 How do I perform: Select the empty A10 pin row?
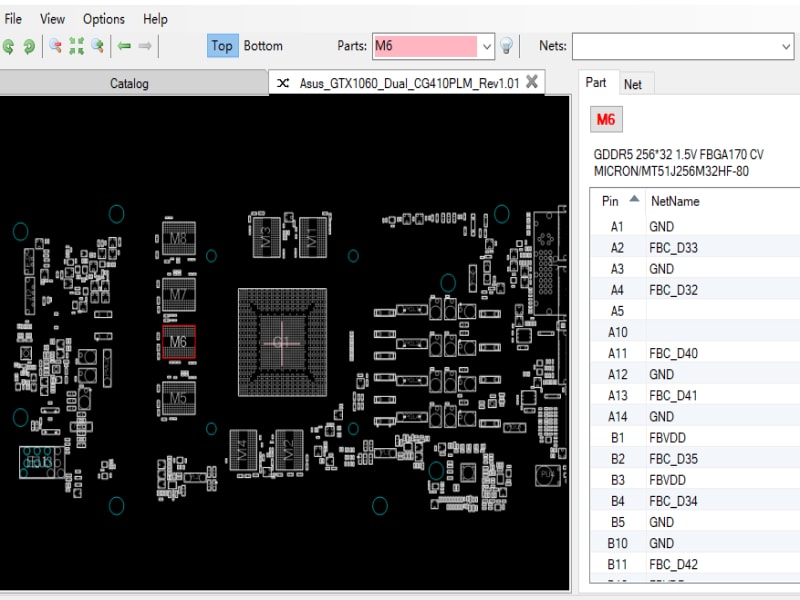pos(695,332)
